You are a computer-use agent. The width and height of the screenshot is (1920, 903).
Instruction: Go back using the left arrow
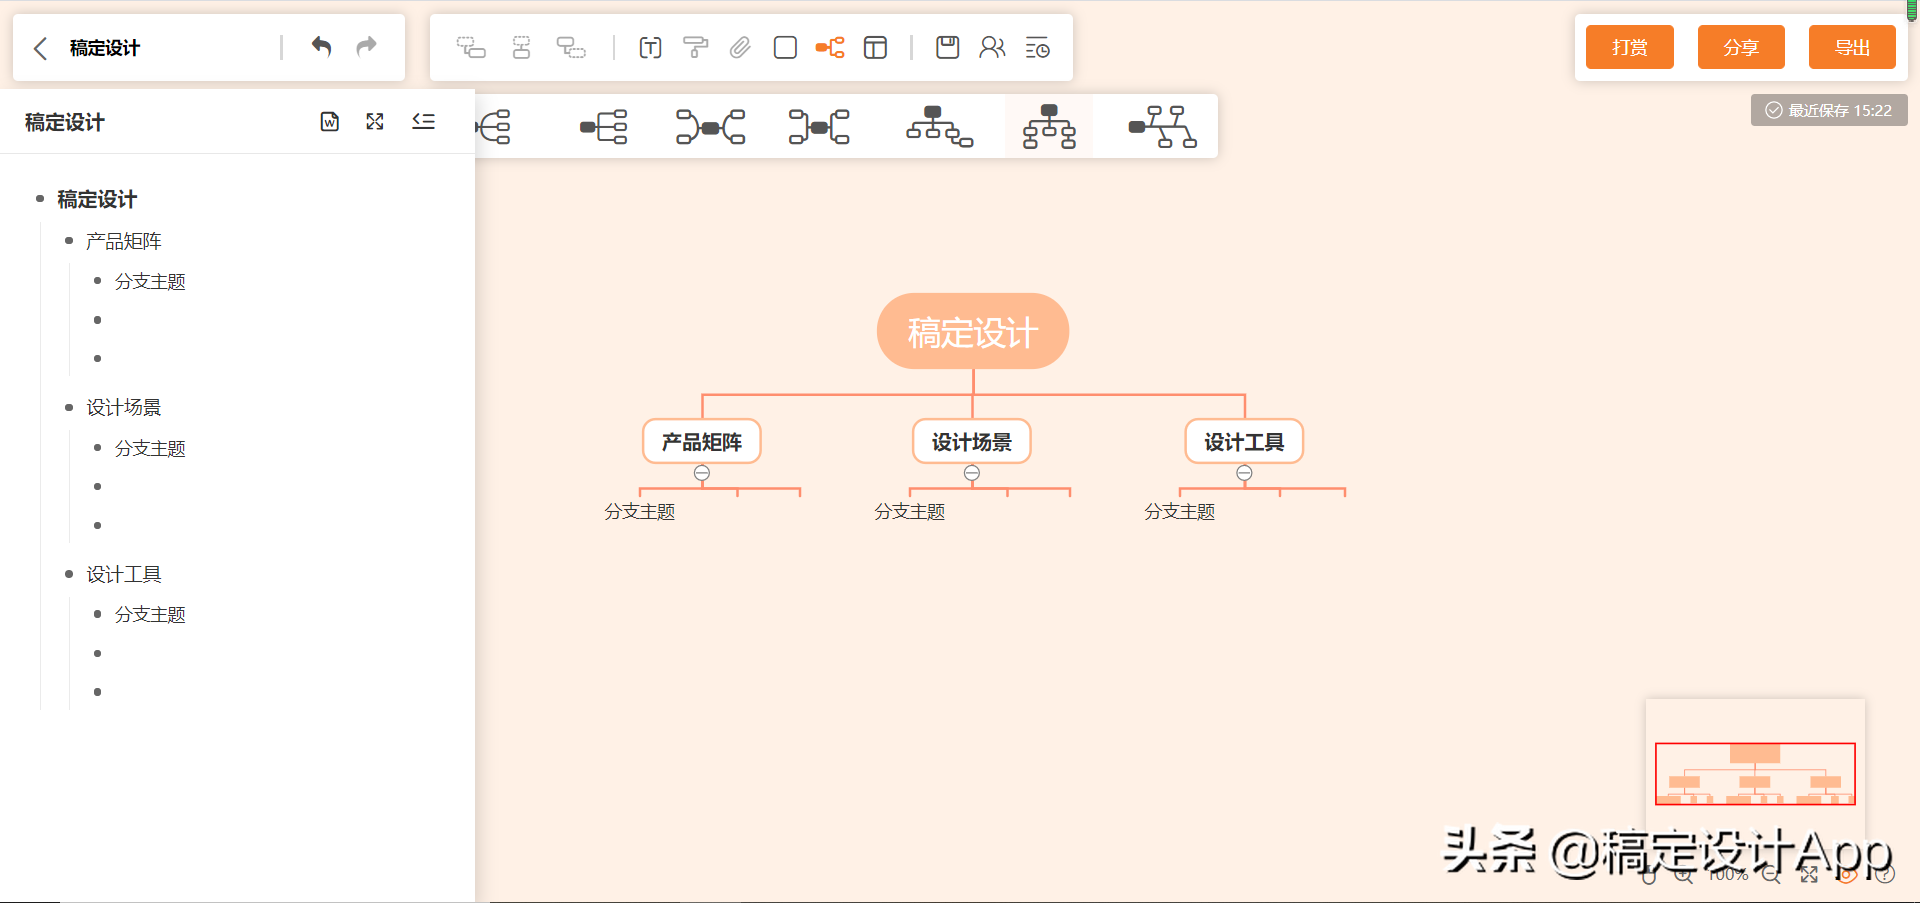(41, 48)
